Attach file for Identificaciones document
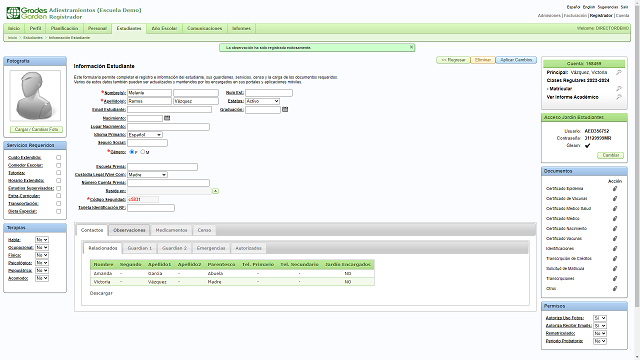640x360 pixels. point(615,249)
